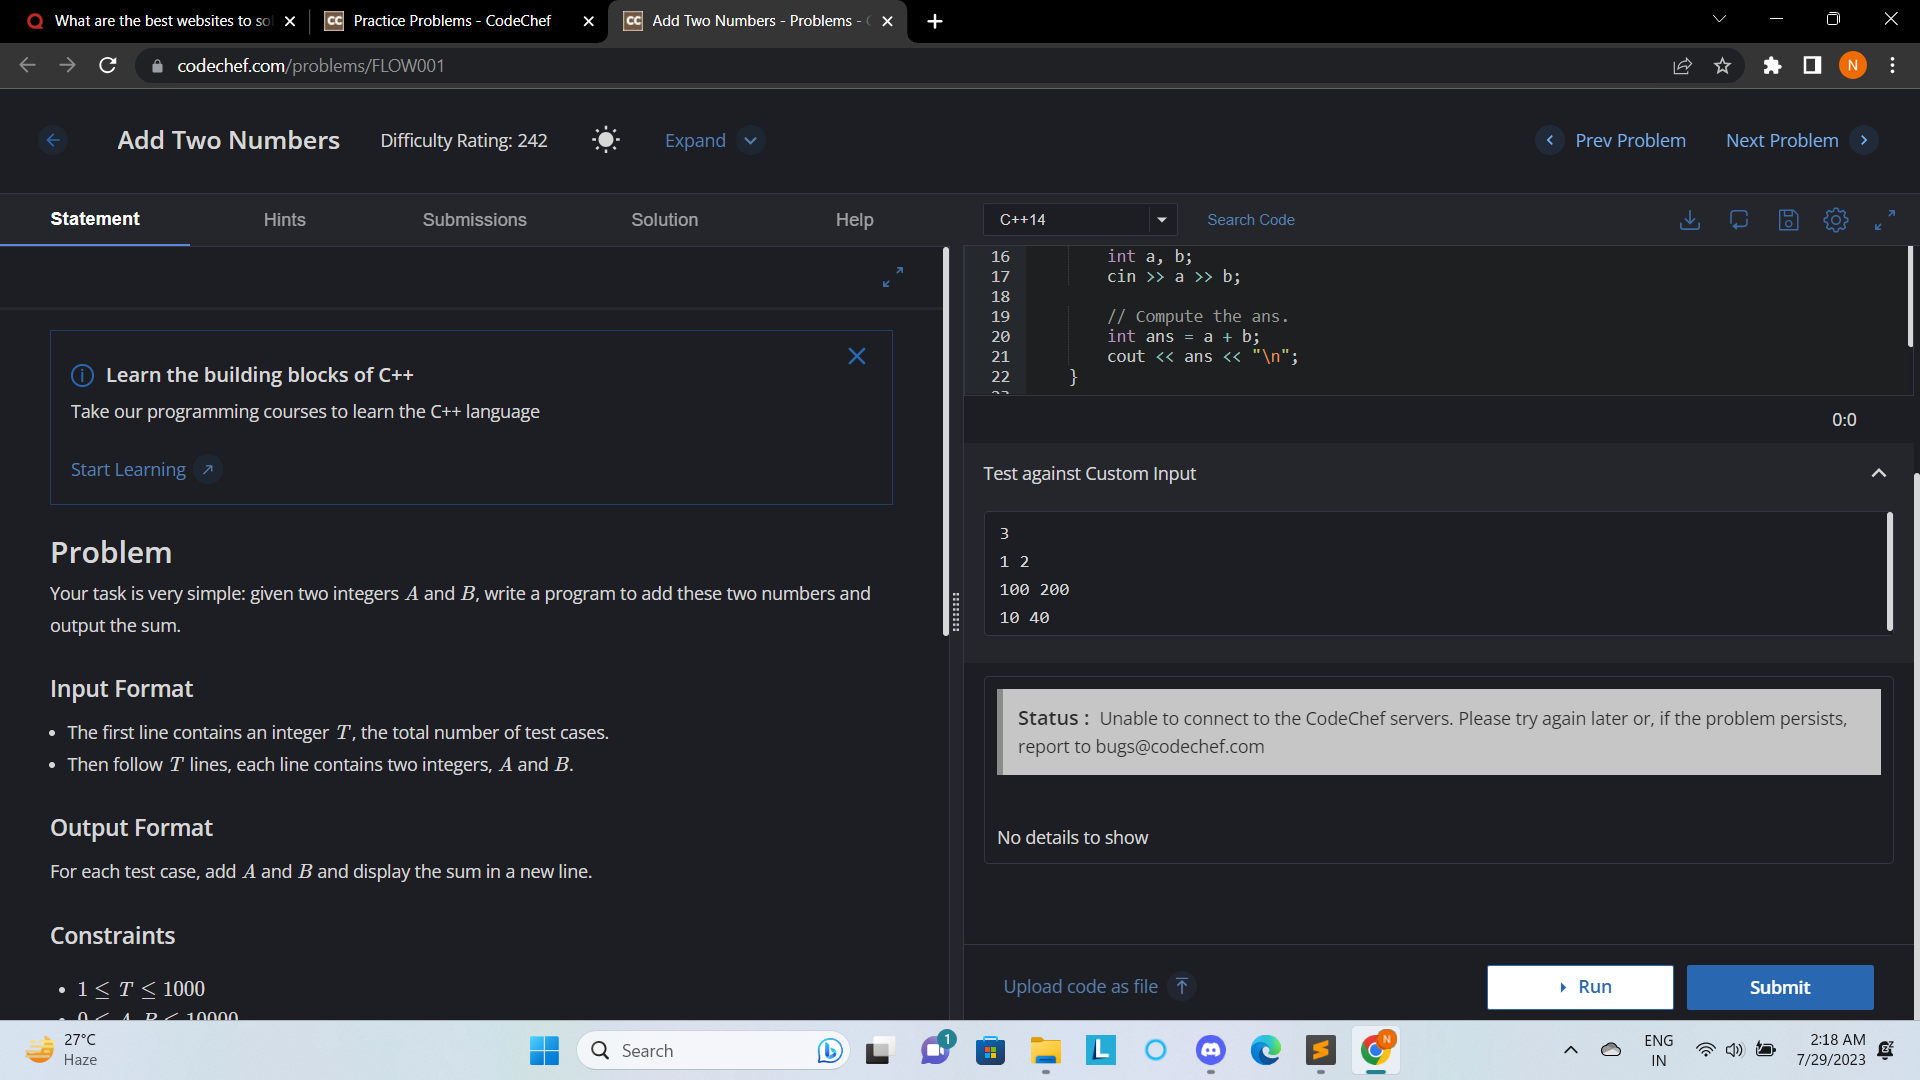Click the back arrow beside Add Two Numbers
1920x1080 pixels.
pyautogui.click(x=54, y=141)
